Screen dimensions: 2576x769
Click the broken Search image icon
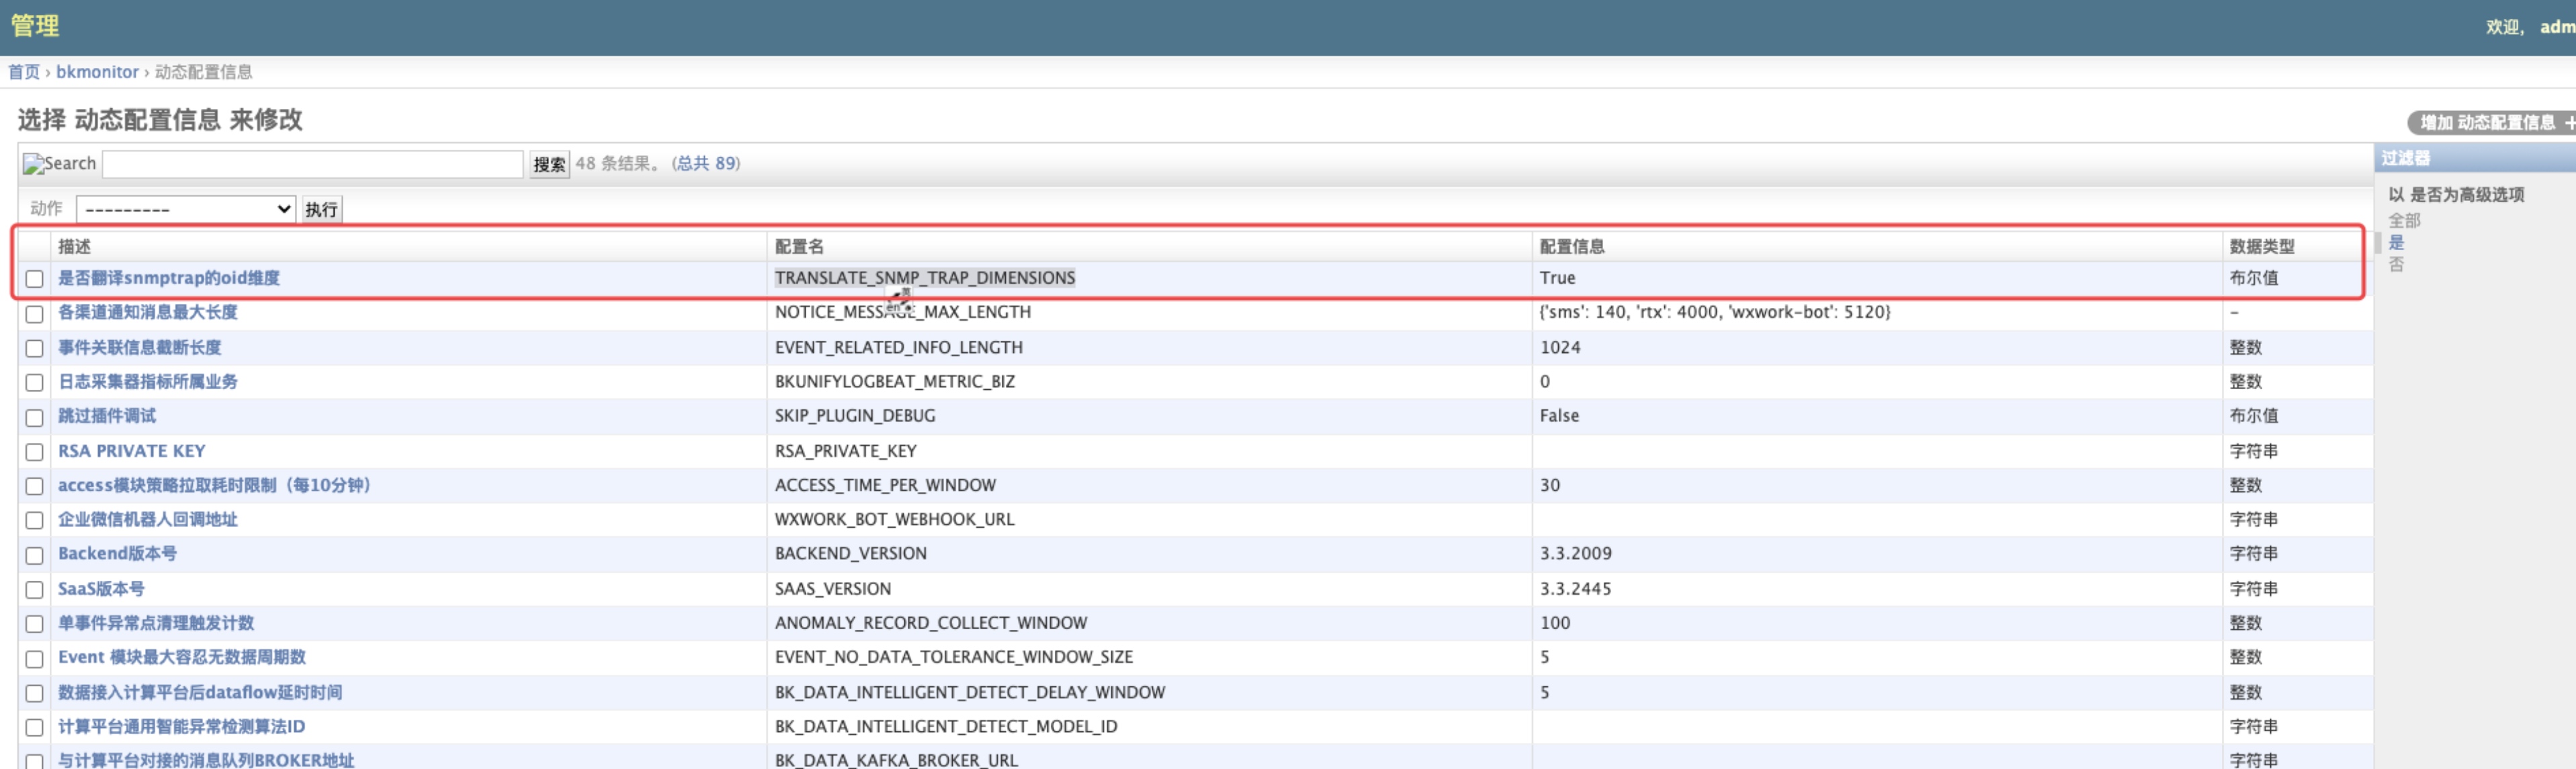33,164
